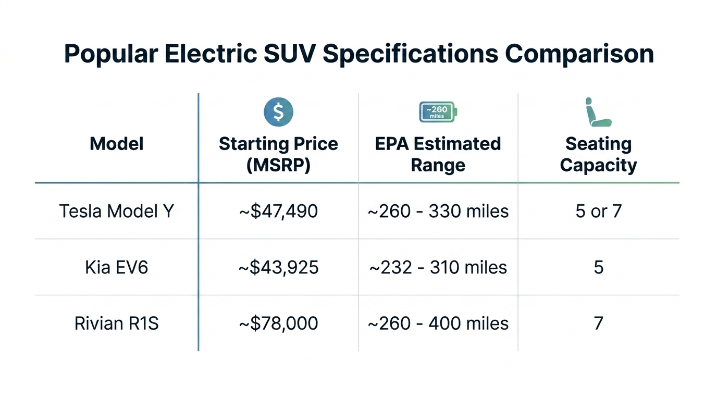Click the Popular Electric SUV Specifications title
This screenshot has width=717, height=400.
[x=358, y=54]
